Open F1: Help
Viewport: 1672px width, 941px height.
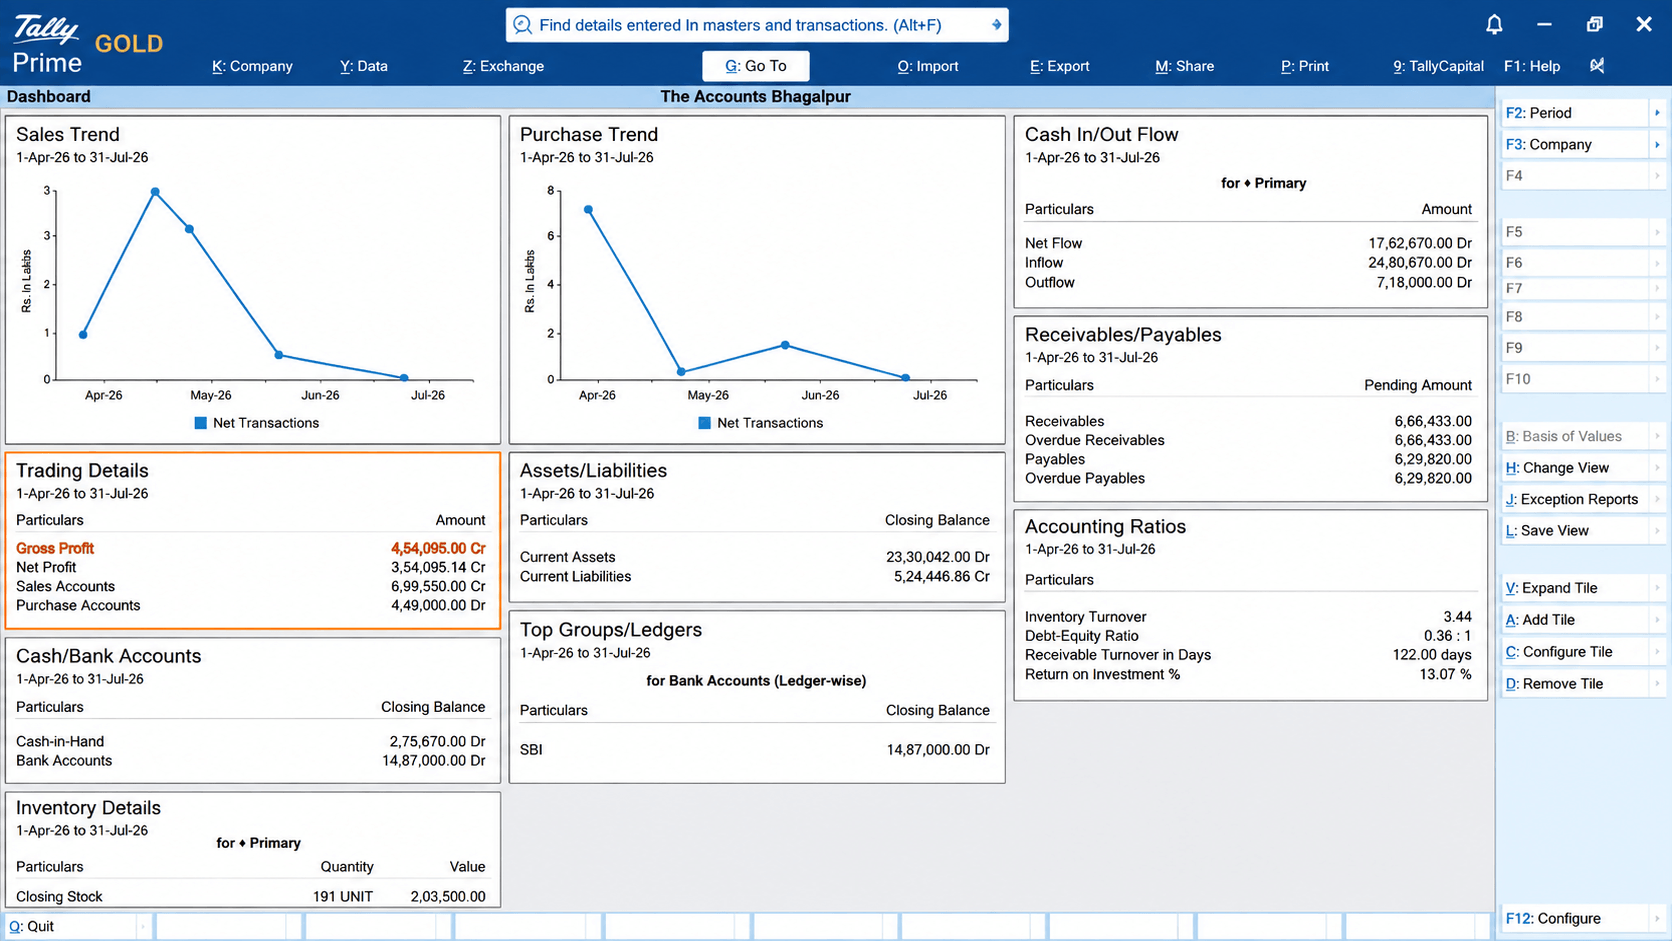[x=1532, y=66]
